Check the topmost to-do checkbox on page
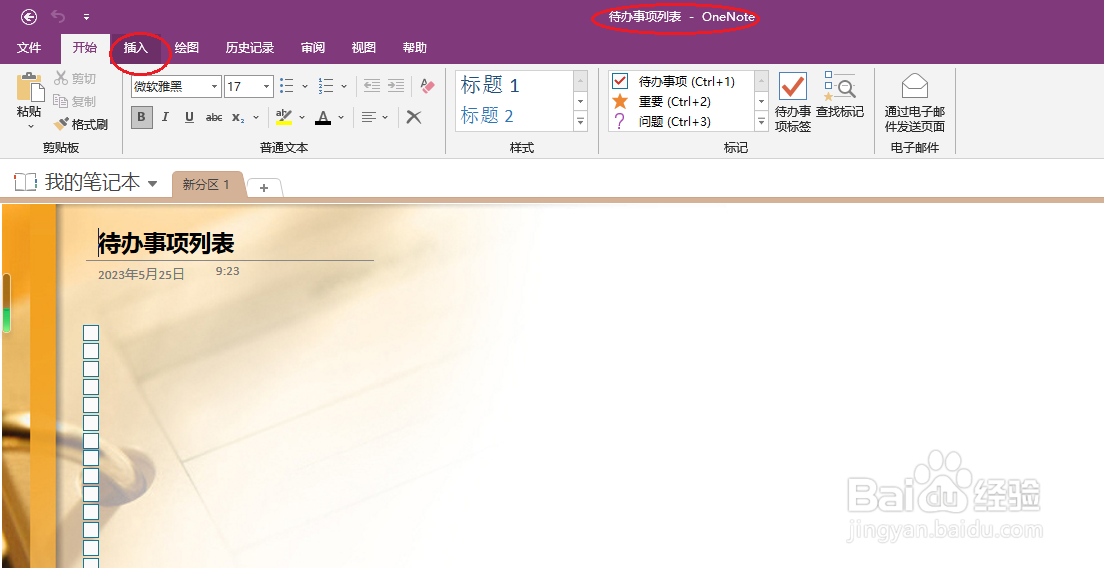The width and height of the screenshot is (1104, 568). point(91,333)
